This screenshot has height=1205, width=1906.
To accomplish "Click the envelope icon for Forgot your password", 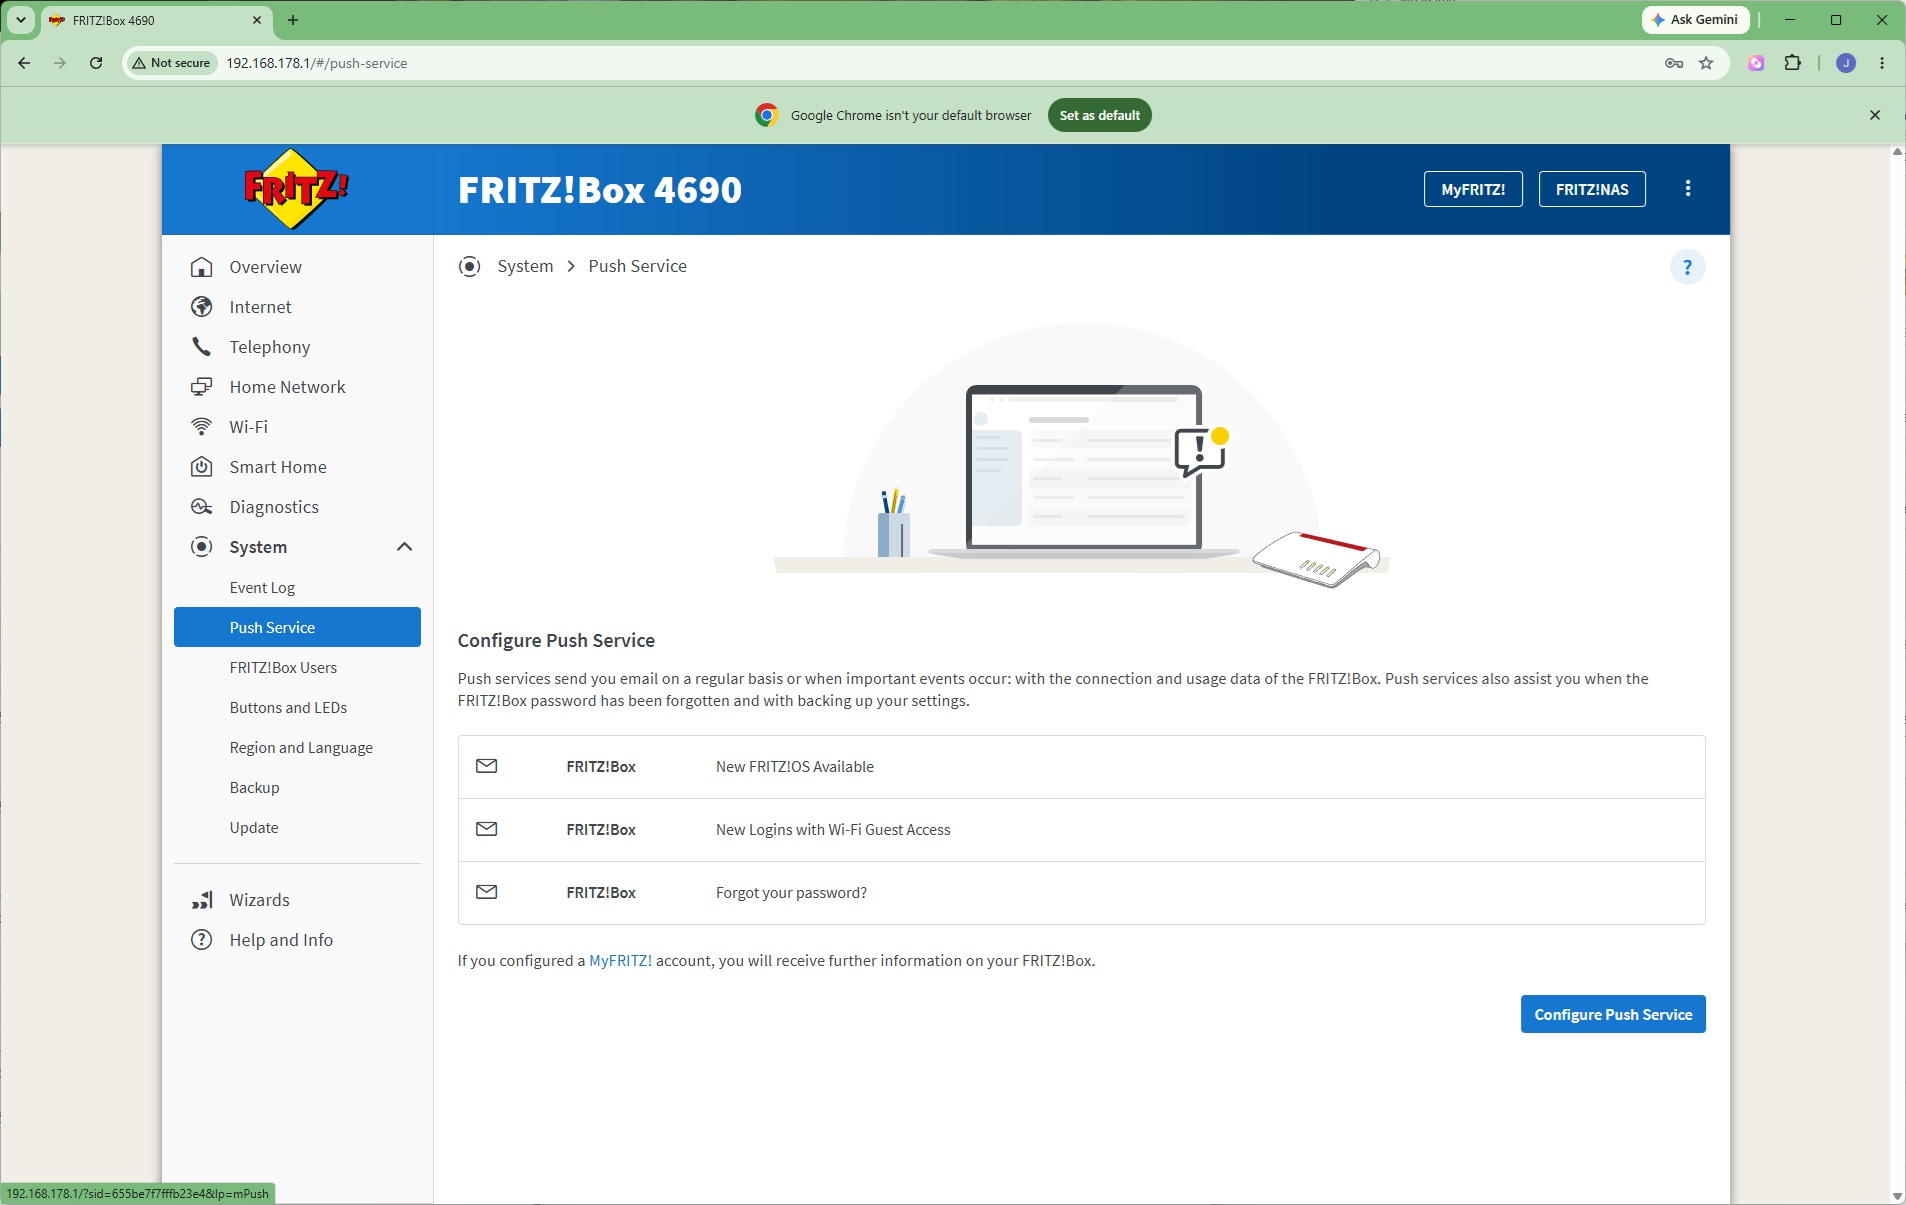I will click(x=487, y=892).
